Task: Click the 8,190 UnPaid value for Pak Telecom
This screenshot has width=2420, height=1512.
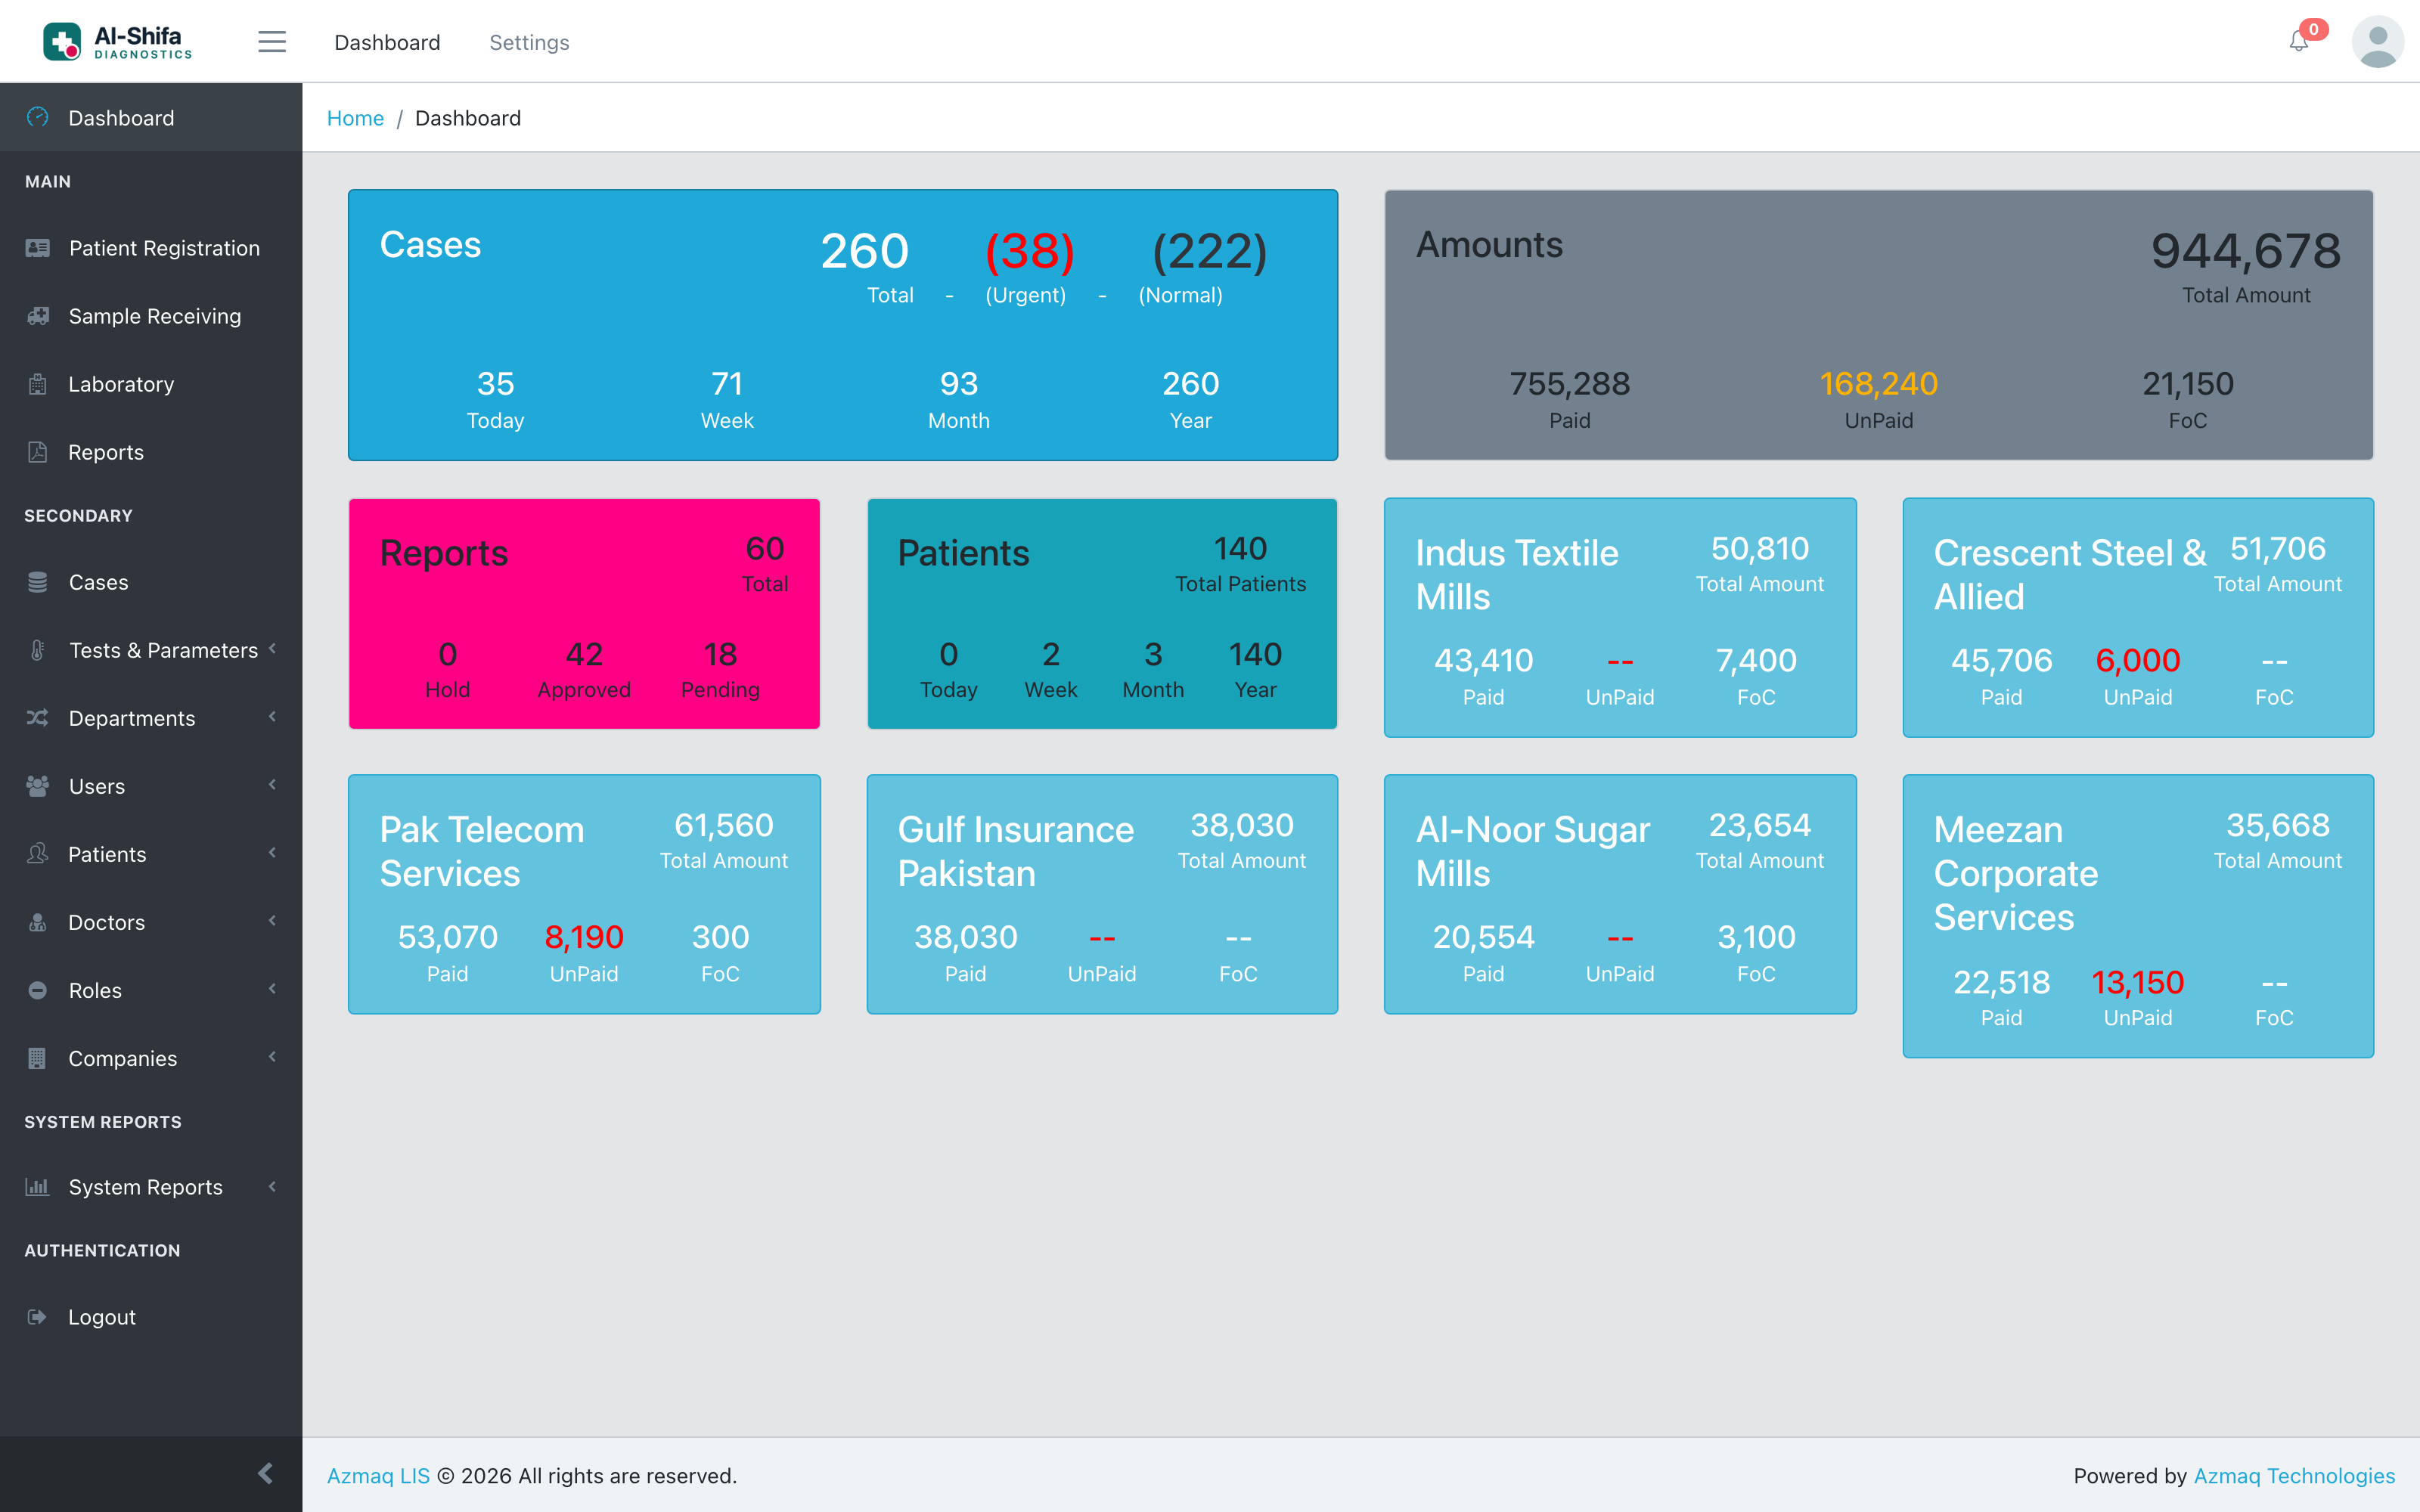Action: click(x=584, y=938)
